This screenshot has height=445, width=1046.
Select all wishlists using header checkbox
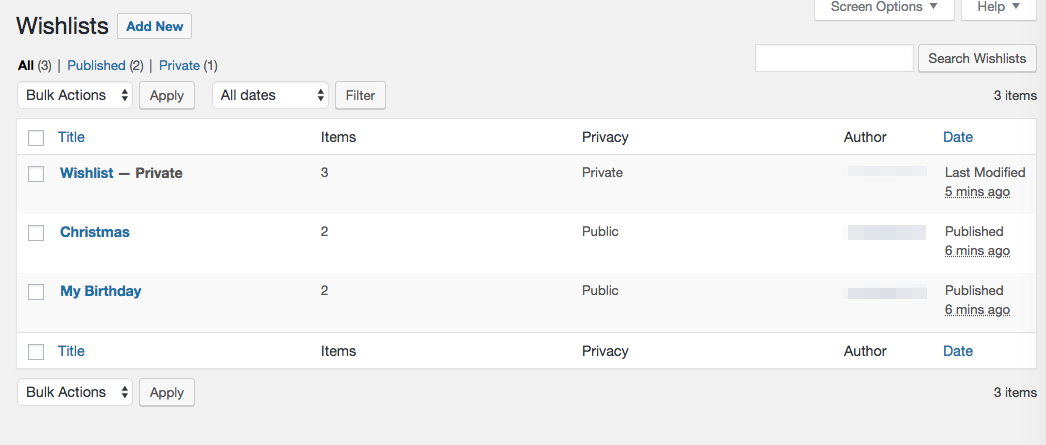(x=36, y=138)
